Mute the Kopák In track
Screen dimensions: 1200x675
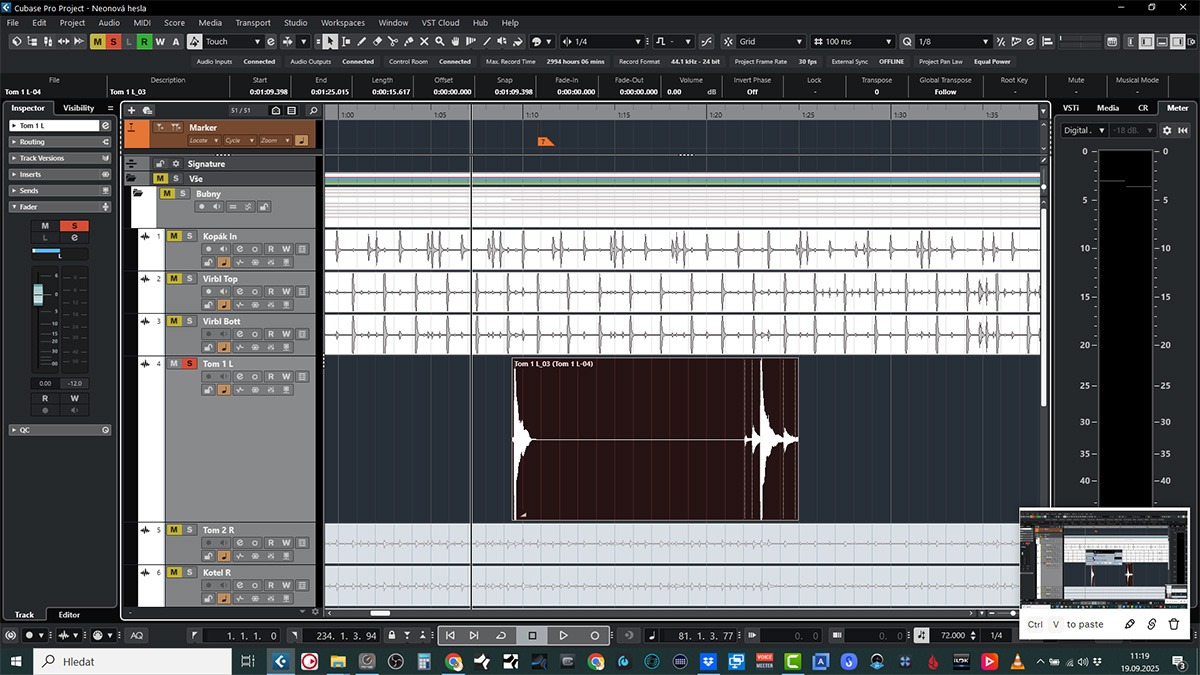[173, 237]
